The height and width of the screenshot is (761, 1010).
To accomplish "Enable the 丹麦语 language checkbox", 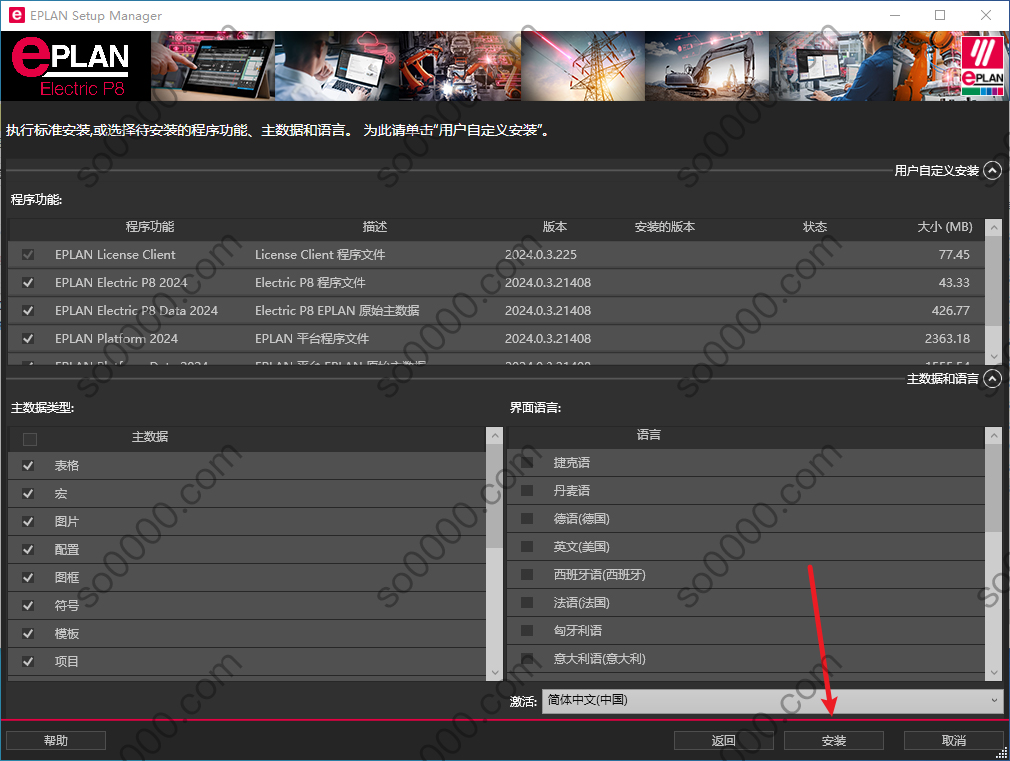I will tap(527, 490).
